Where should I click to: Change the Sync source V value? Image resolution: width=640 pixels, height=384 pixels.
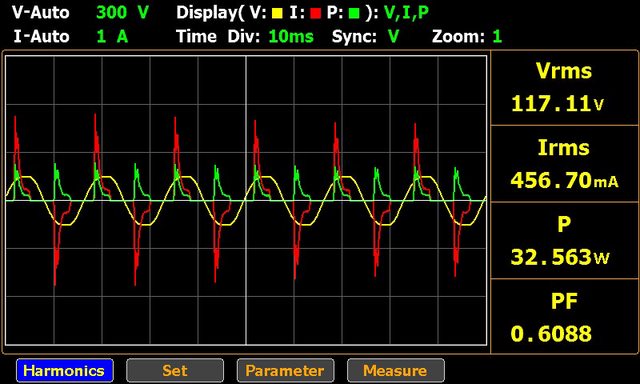click(393, 37)
